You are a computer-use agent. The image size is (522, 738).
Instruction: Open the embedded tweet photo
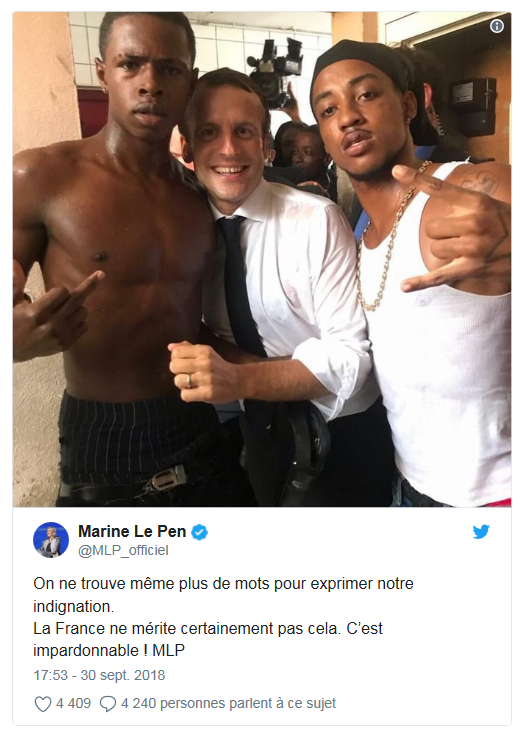[x=262, y=259]
